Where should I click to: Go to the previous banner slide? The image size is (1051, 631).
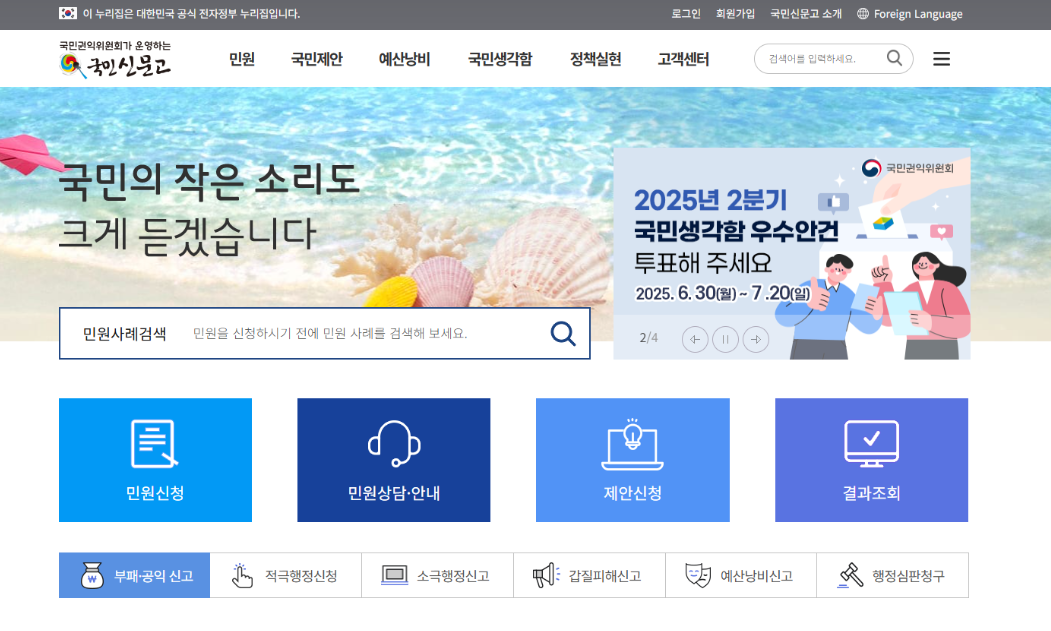point(695,339)
